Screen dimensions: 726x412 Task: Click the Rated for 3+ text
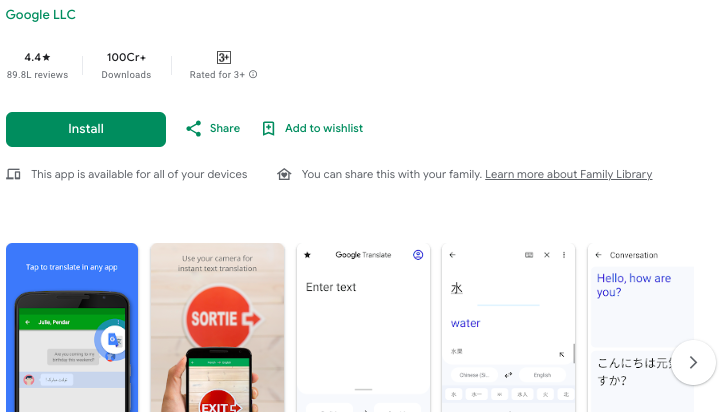[x=217, y=75]
